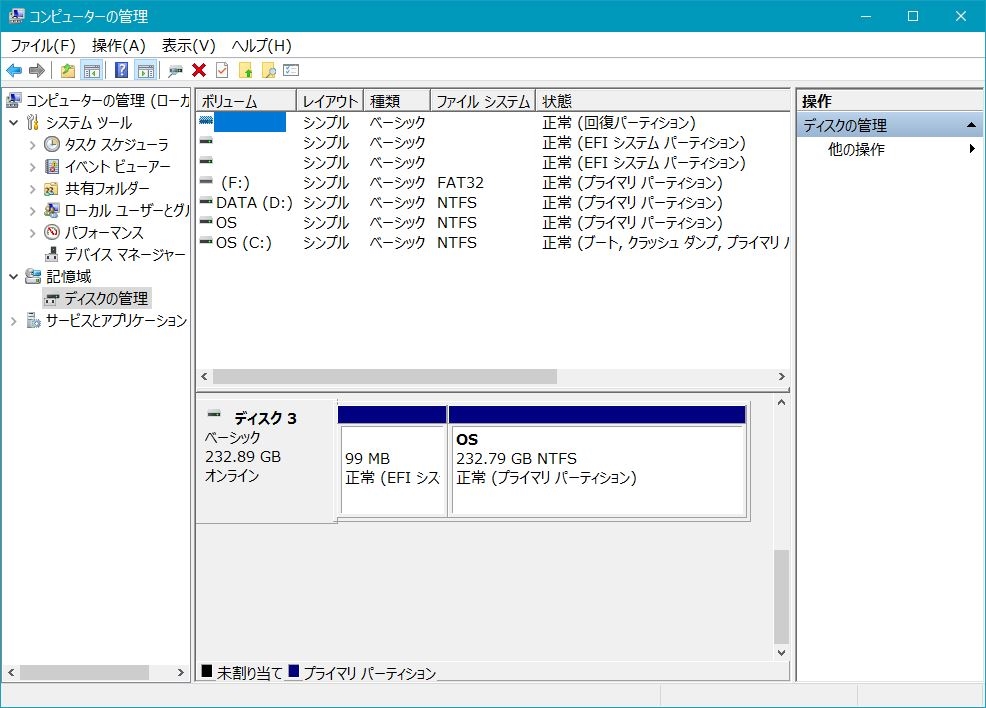This screenshot has height=708, width=986.
Task: Select パフォーマンス in the tree
Action: point(104,233)
